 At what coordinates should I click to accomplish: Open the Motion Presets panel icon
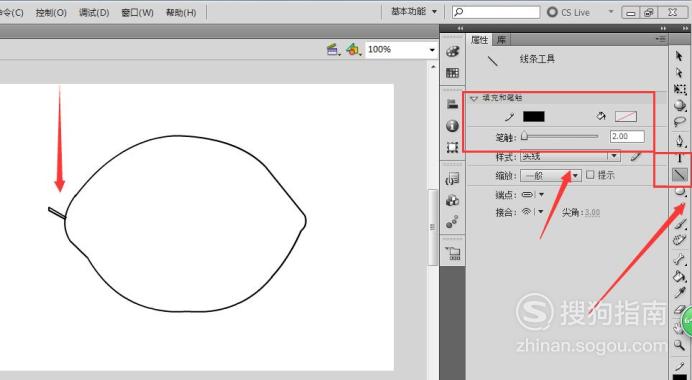pyautogui.click(x=452, y=222)
